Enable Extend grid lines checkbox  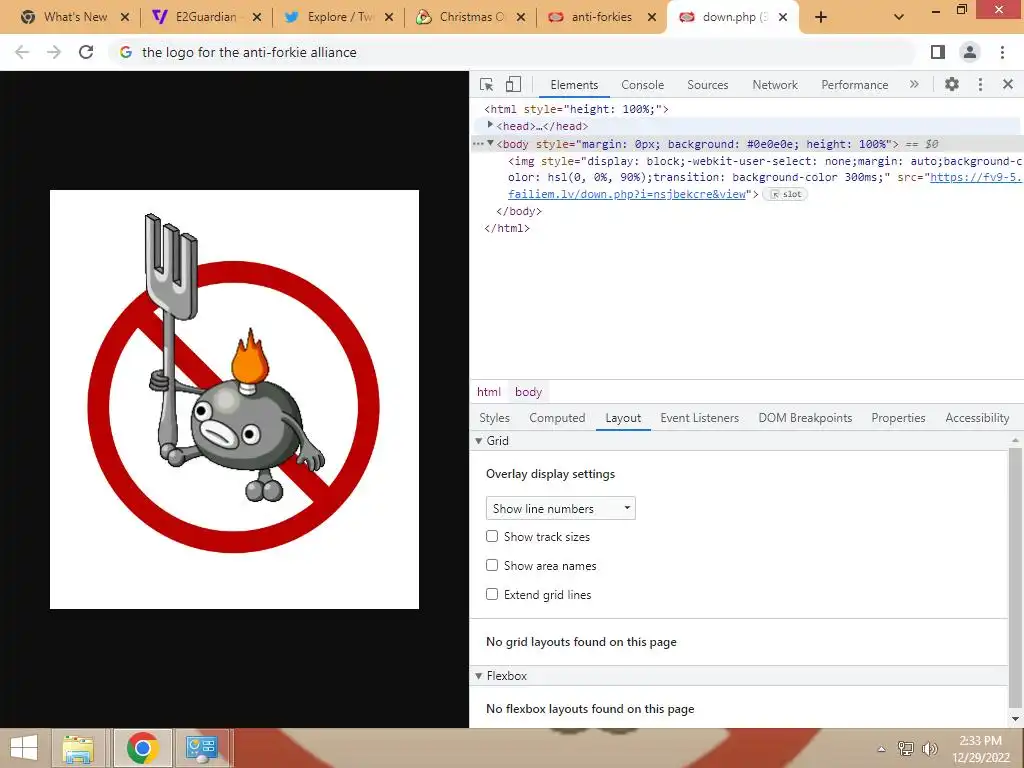coord(492,594)
